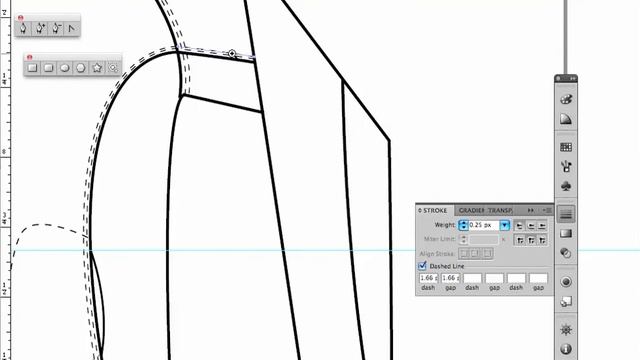Click the first dash value field
Screen dimensions: 640x360
pyautogui.click(x=428, y=278)
